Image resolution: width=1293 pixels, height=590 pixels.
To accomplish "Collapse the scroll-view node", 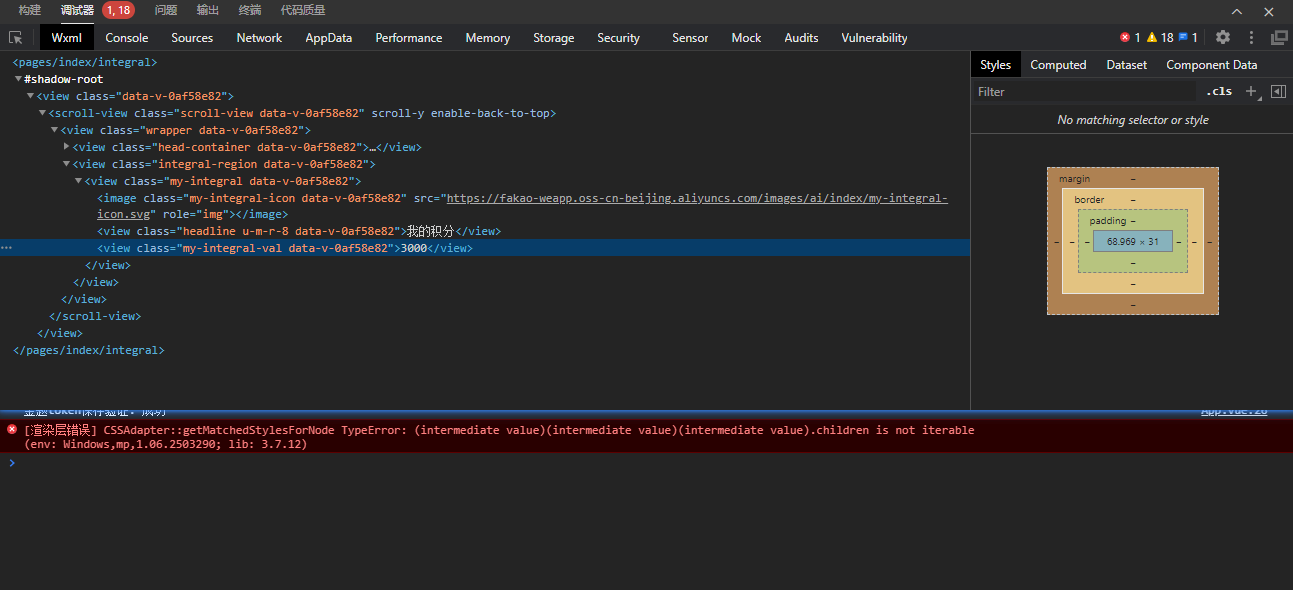I will click(x=42, y=113).
